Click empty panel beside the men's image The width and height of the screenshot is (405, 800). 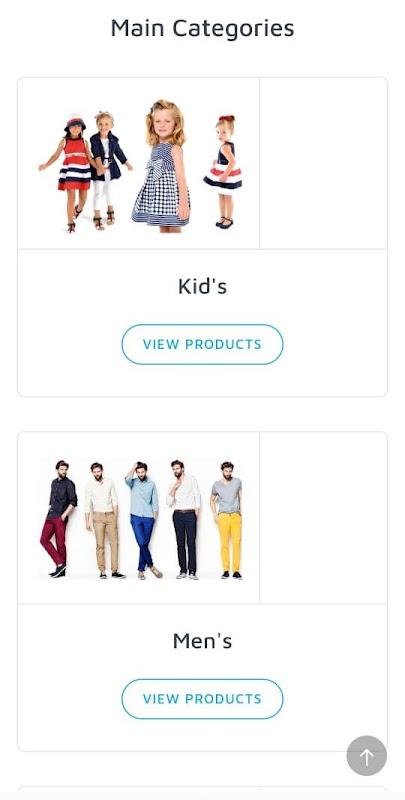(323, 518)
